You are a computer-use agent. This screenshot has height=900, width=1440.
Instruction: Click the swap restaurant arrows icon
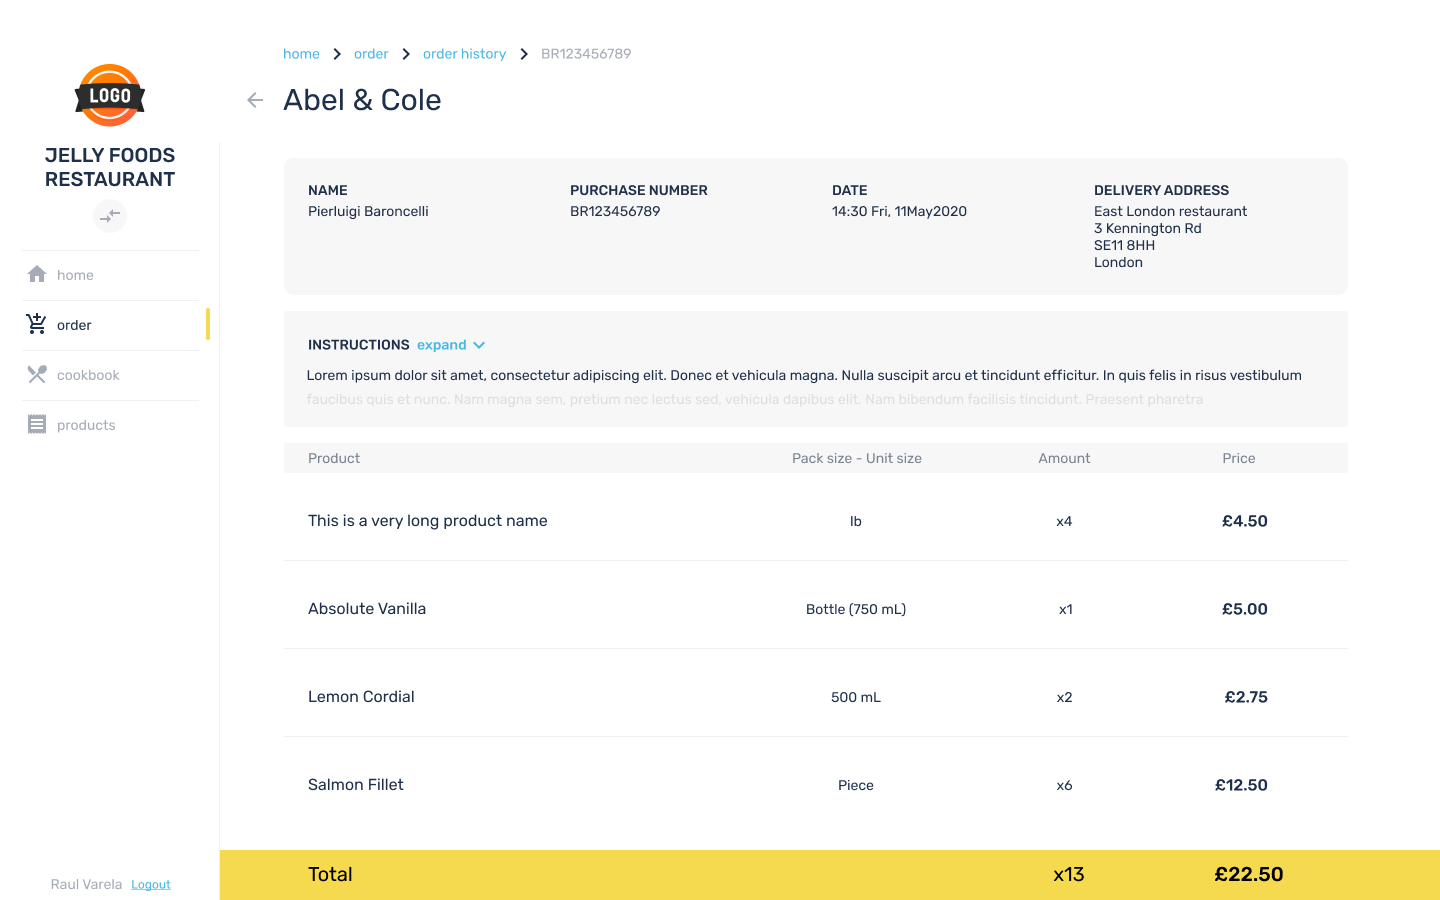tap(110, 215)
